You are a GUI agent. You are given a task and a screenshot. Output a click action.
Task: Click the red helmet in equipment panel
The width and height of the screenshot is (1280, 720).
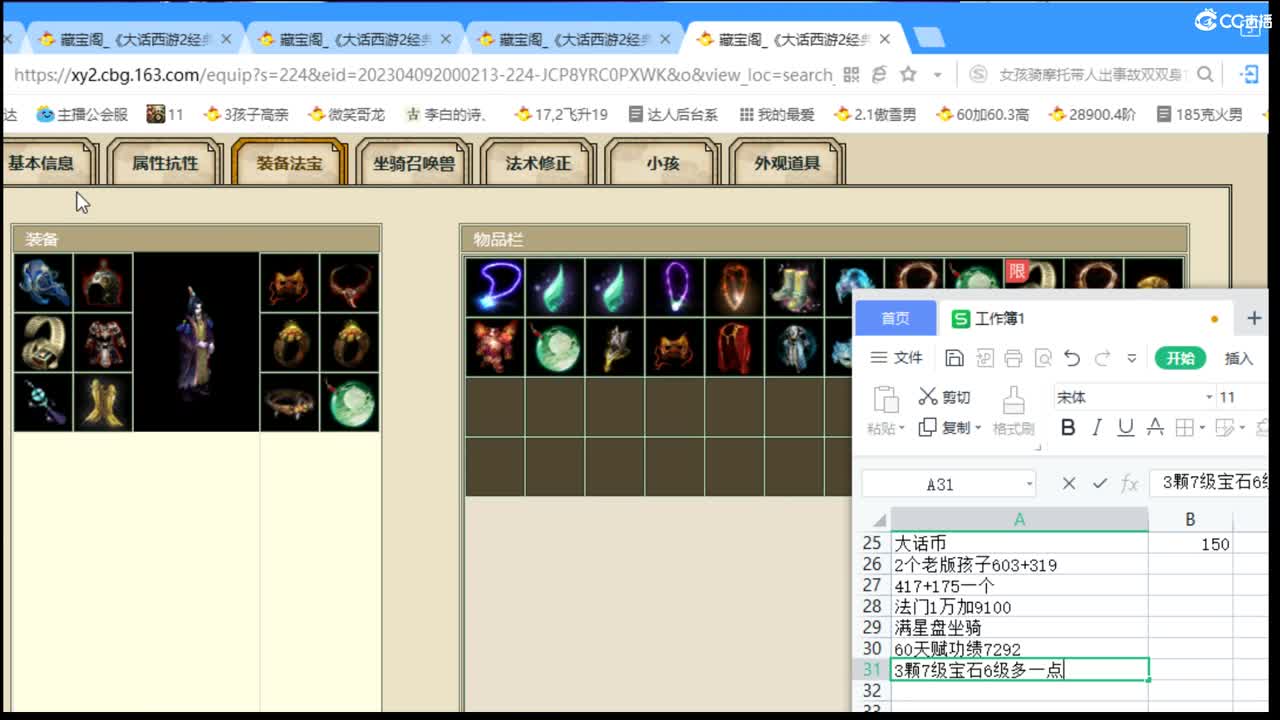click(x=103, y=283)
